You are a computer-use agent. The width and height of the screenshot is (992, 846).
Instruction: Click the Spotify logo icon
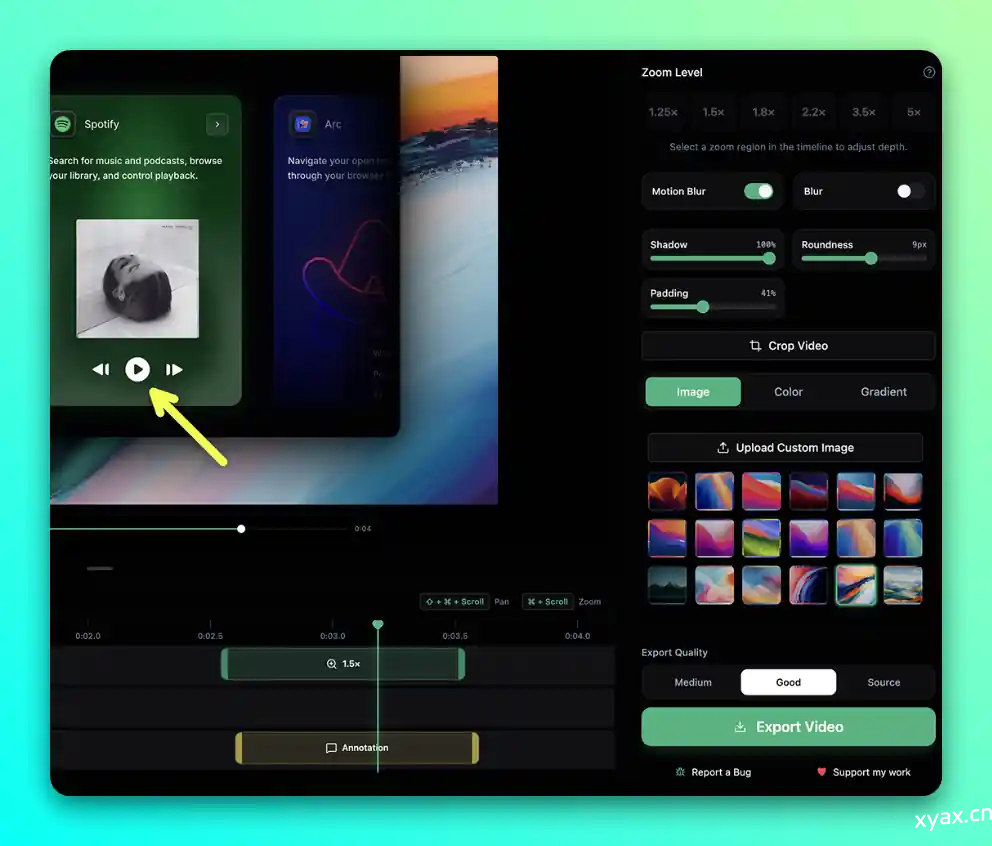63,124
